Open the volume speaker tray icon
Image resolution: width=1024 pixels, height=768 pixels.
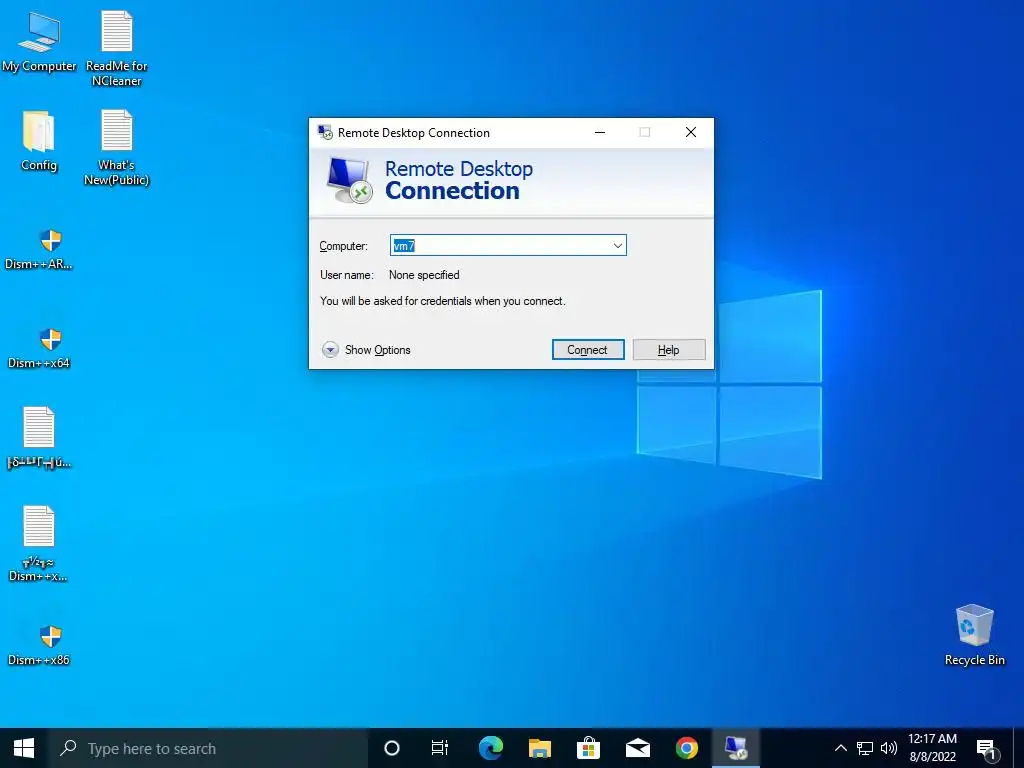(889, 748)
